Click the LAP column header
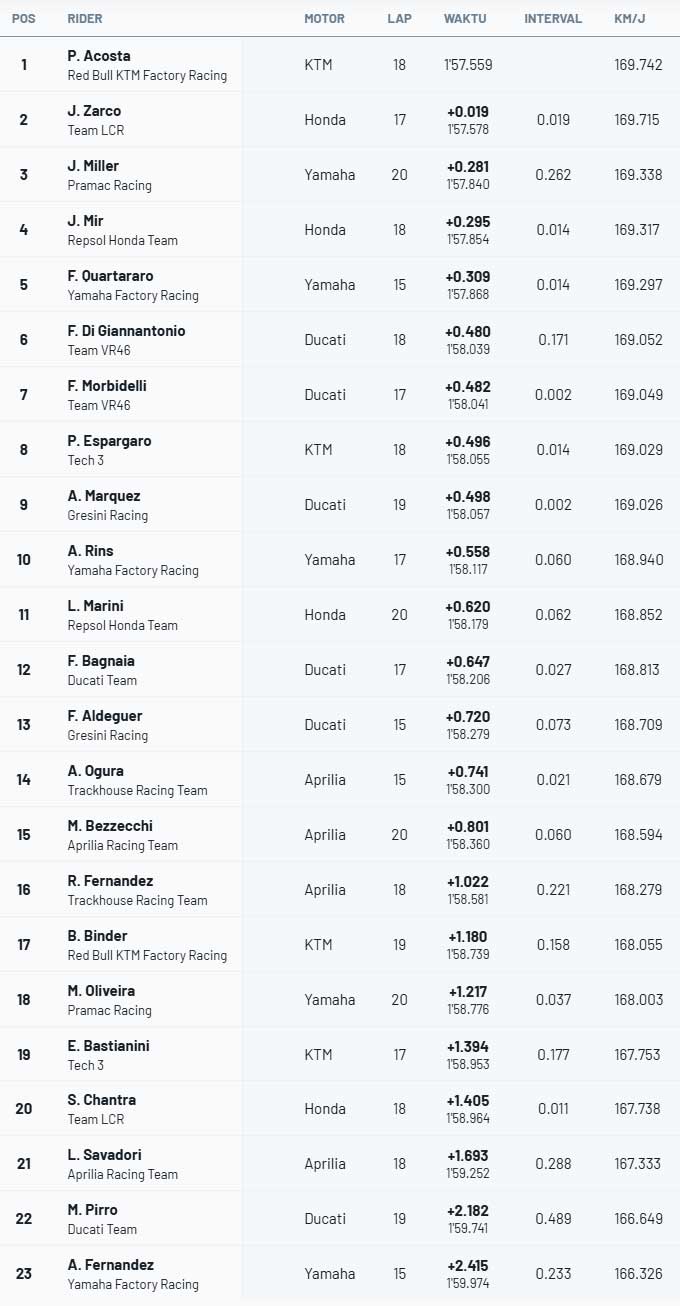This screenshot has height=1306, width=680. (x=399, y=19)
